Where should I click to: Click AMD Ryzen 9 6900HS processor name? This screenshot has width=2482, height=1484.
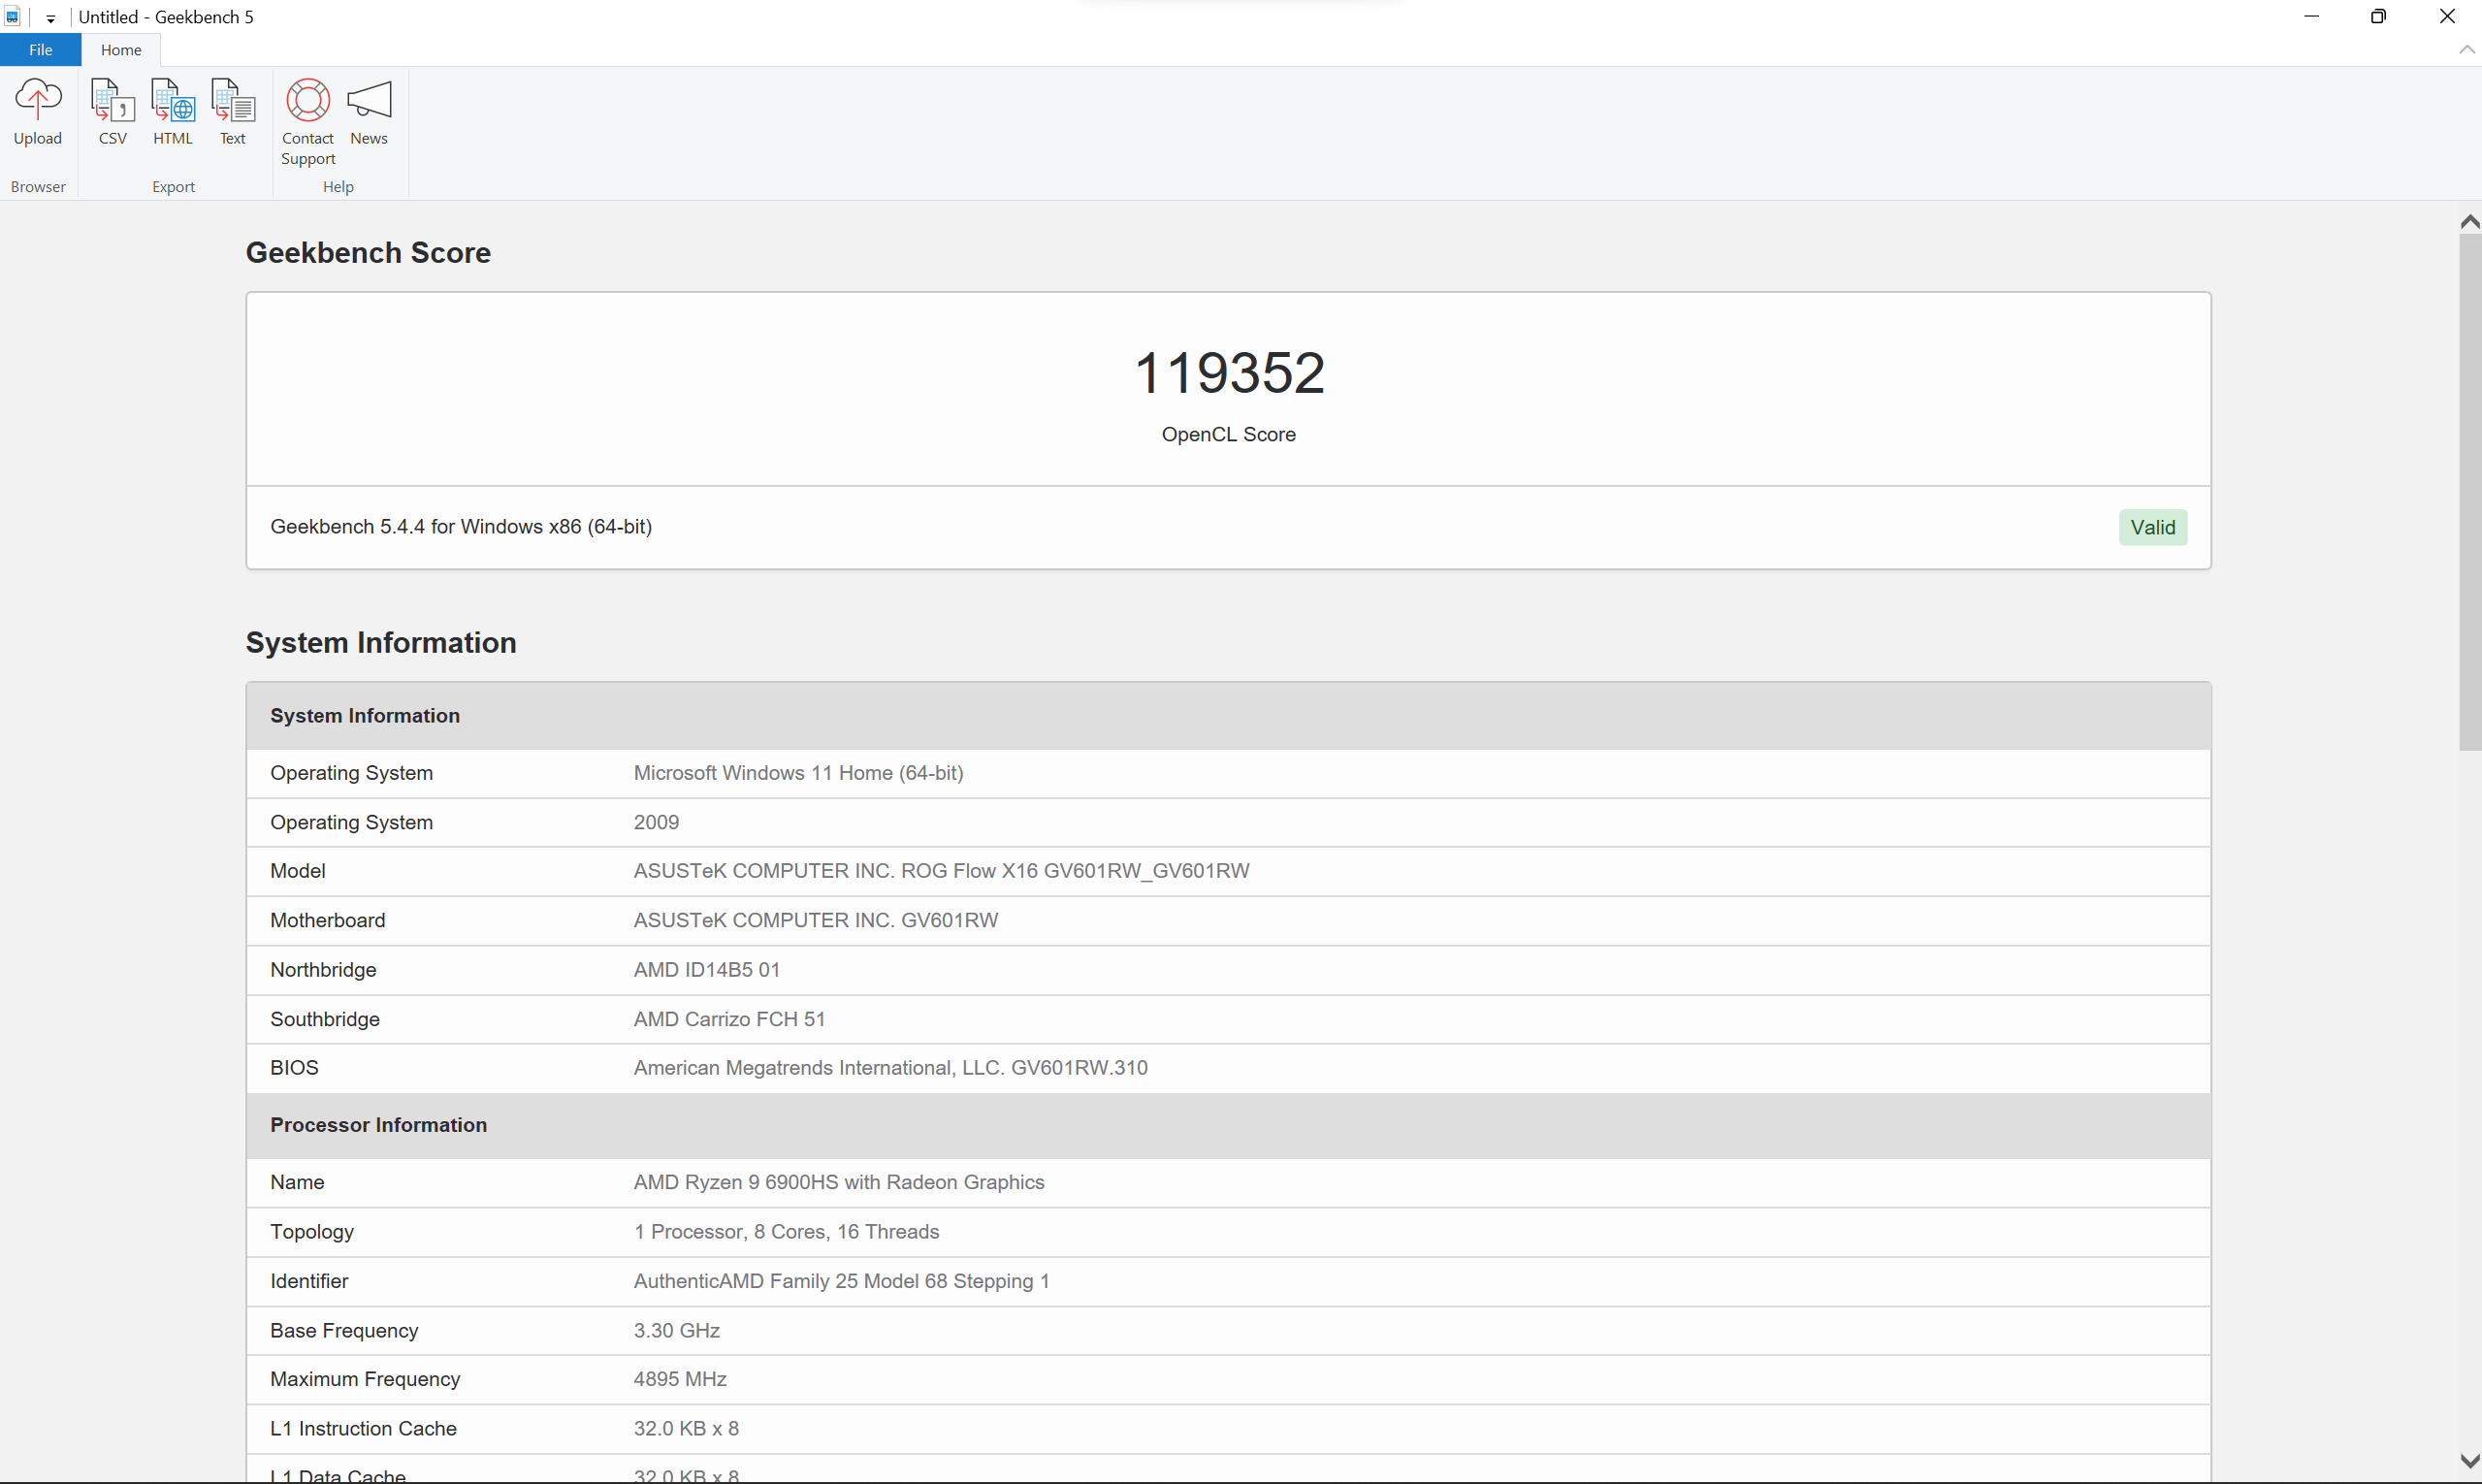[x=838, y=1182]
